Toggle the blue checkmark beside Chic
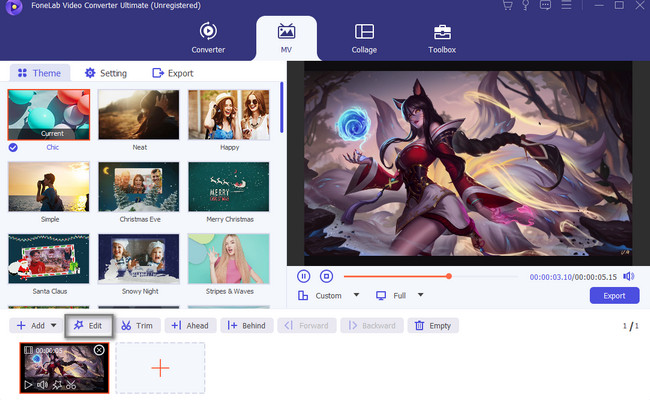Viewport: 650px width, 400px height. (x=13, y=147)
